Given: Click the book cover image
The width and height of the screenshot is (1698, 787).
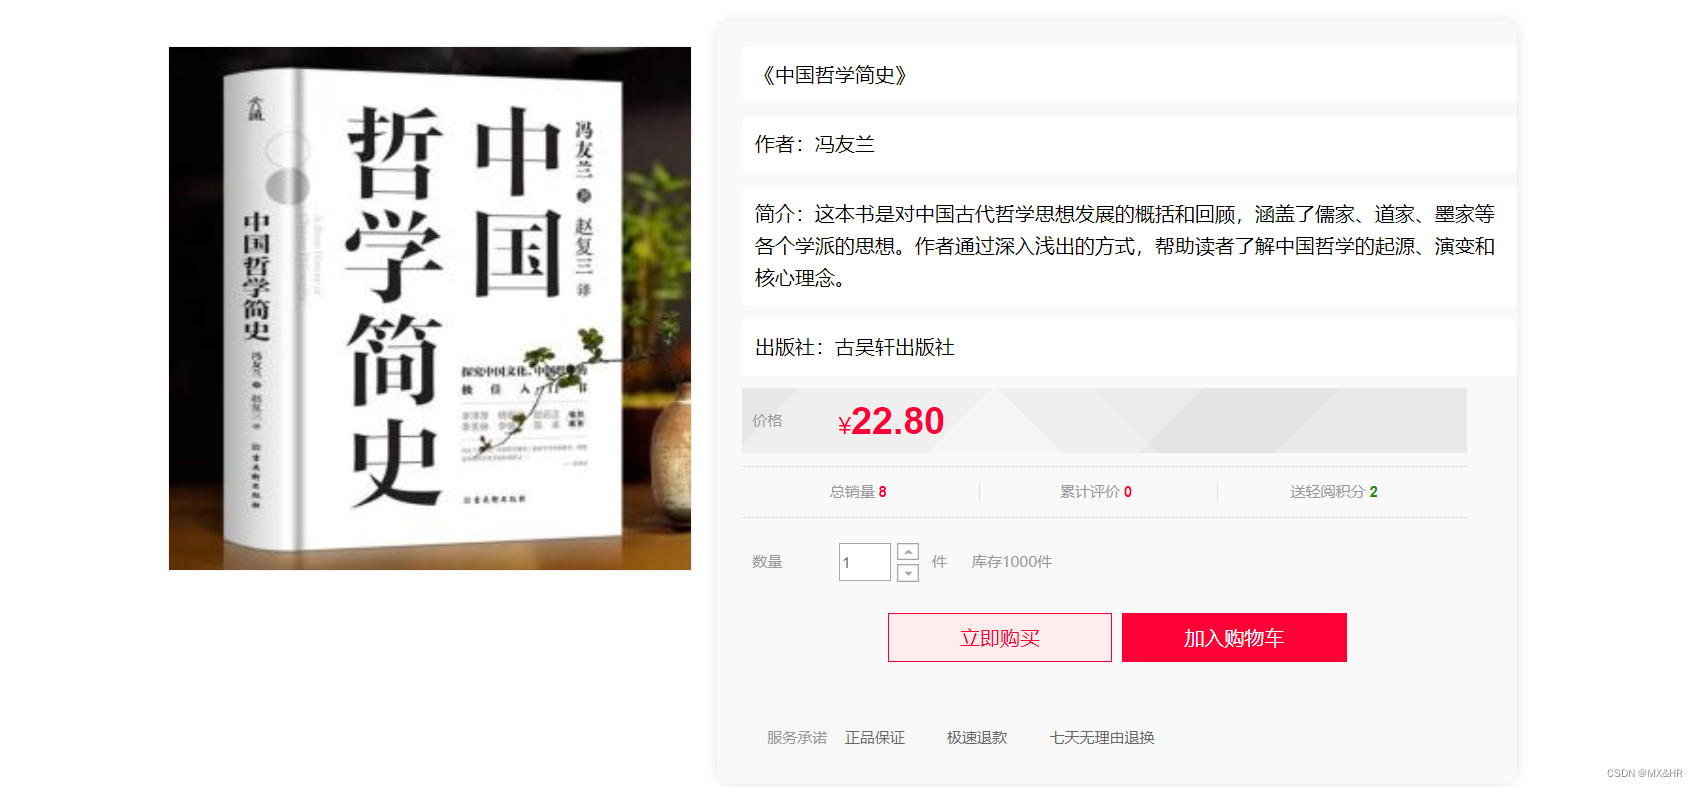Looking at the screenshot, I should (430, 308).
